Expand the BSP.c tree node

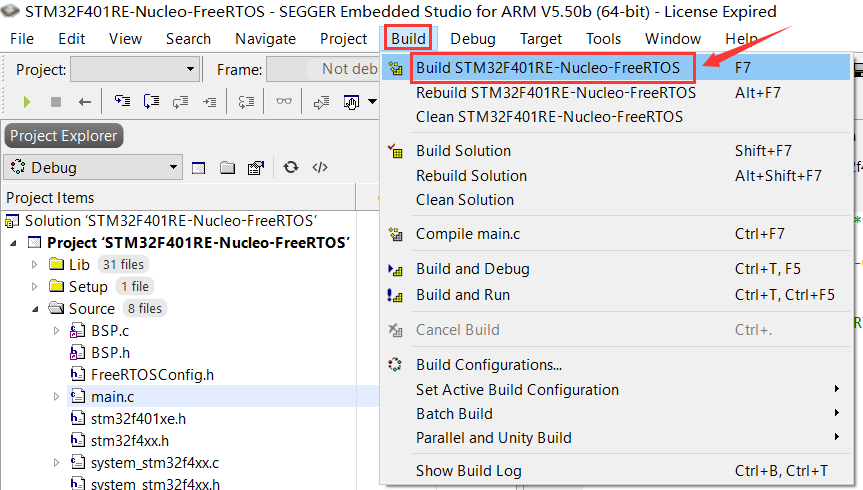pos(56,331)
